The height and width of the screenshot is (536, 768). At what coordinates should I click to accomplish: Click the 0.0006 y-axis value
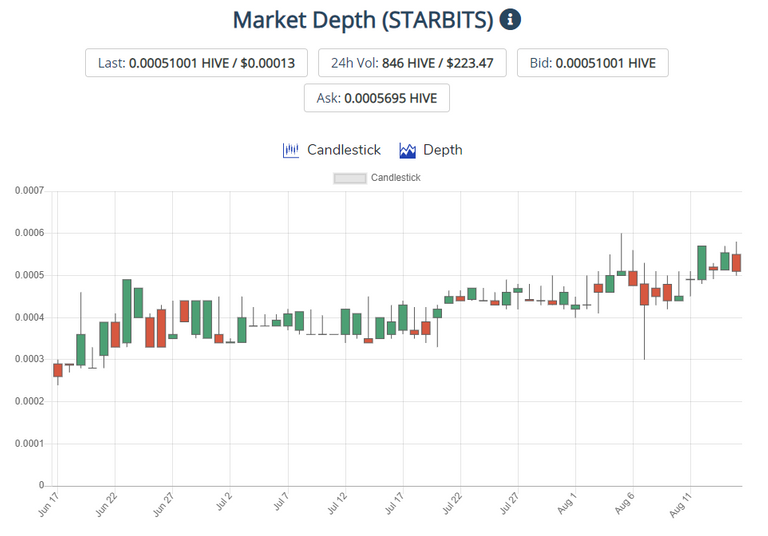coord(29,233)
